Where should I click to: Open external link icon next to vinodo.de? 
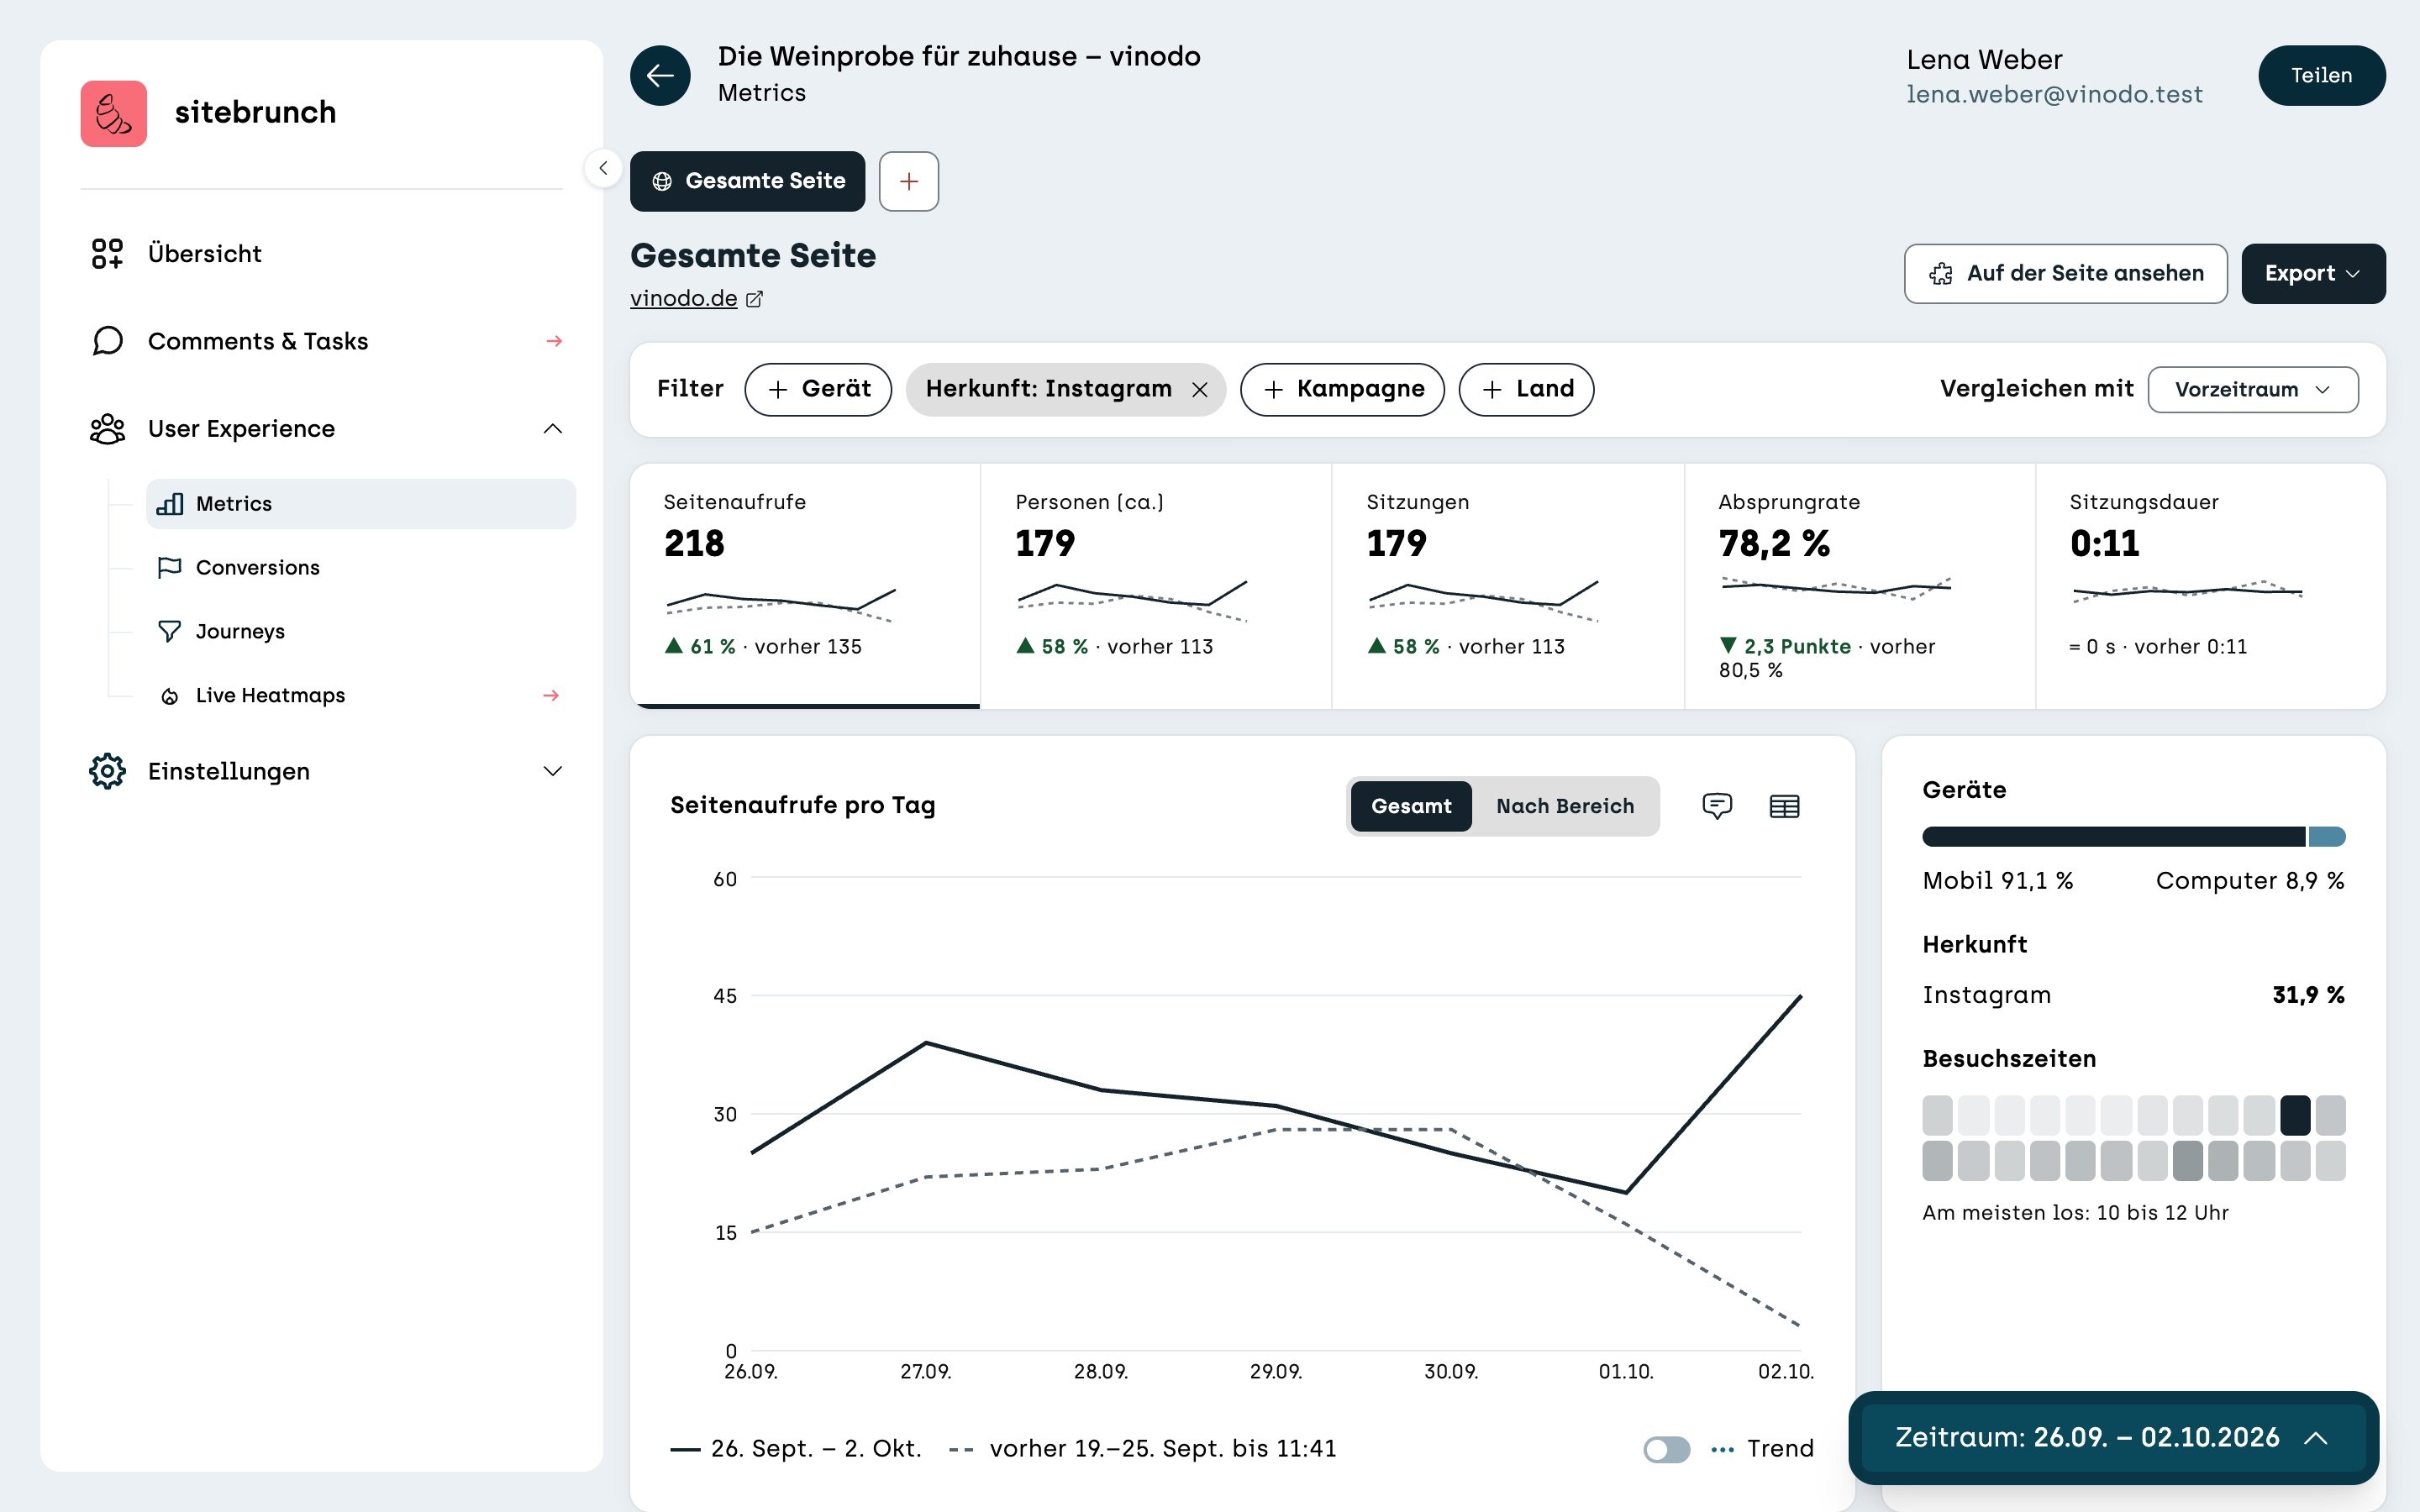[754, 299]
